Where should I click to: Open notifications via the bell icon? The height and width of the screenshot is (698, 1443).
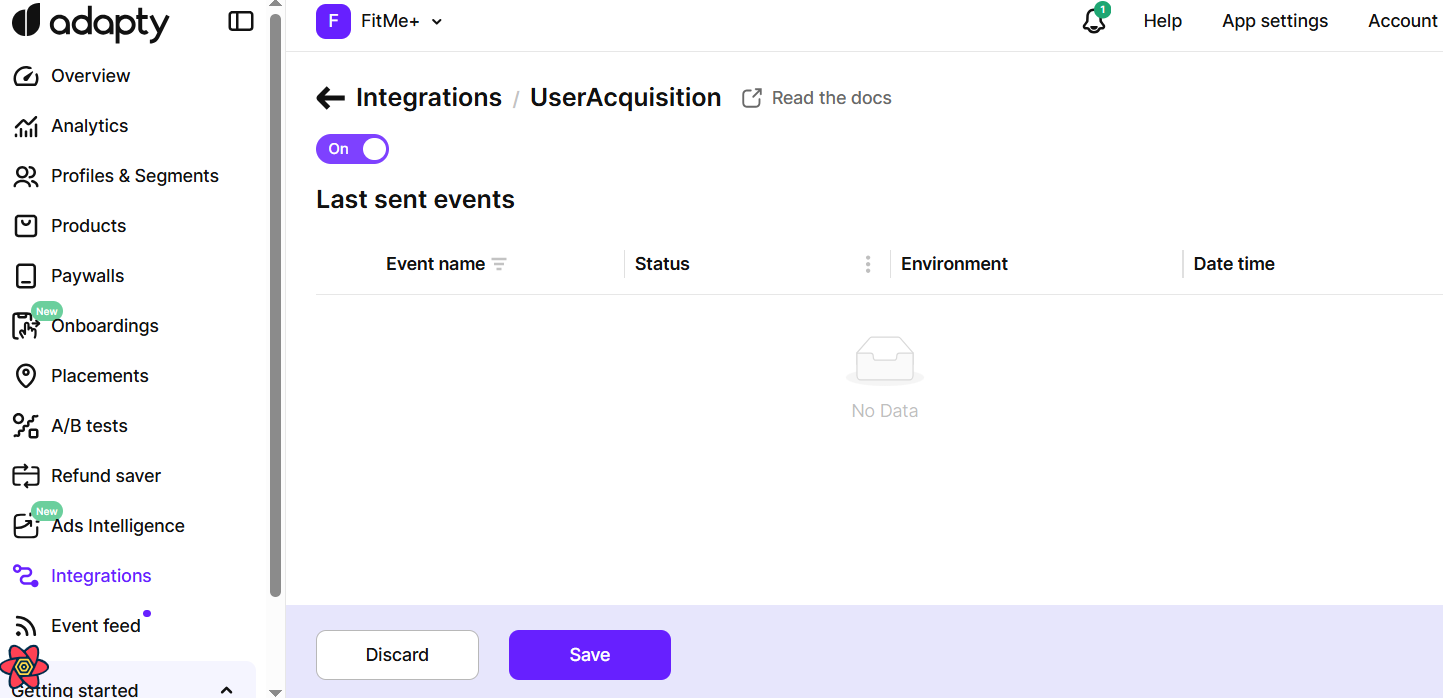click(1095, 20)
